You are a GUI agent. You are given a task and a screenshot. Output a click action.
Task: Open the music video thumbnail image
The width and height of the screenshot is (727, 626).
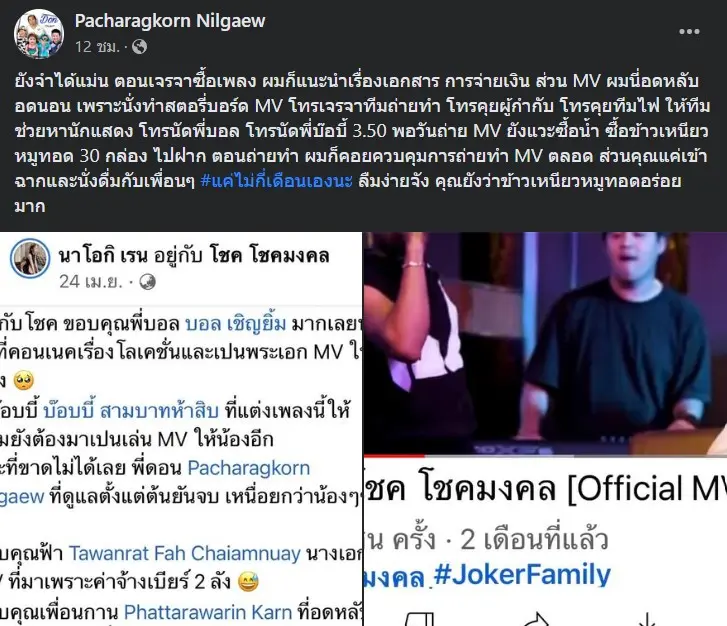545,344
